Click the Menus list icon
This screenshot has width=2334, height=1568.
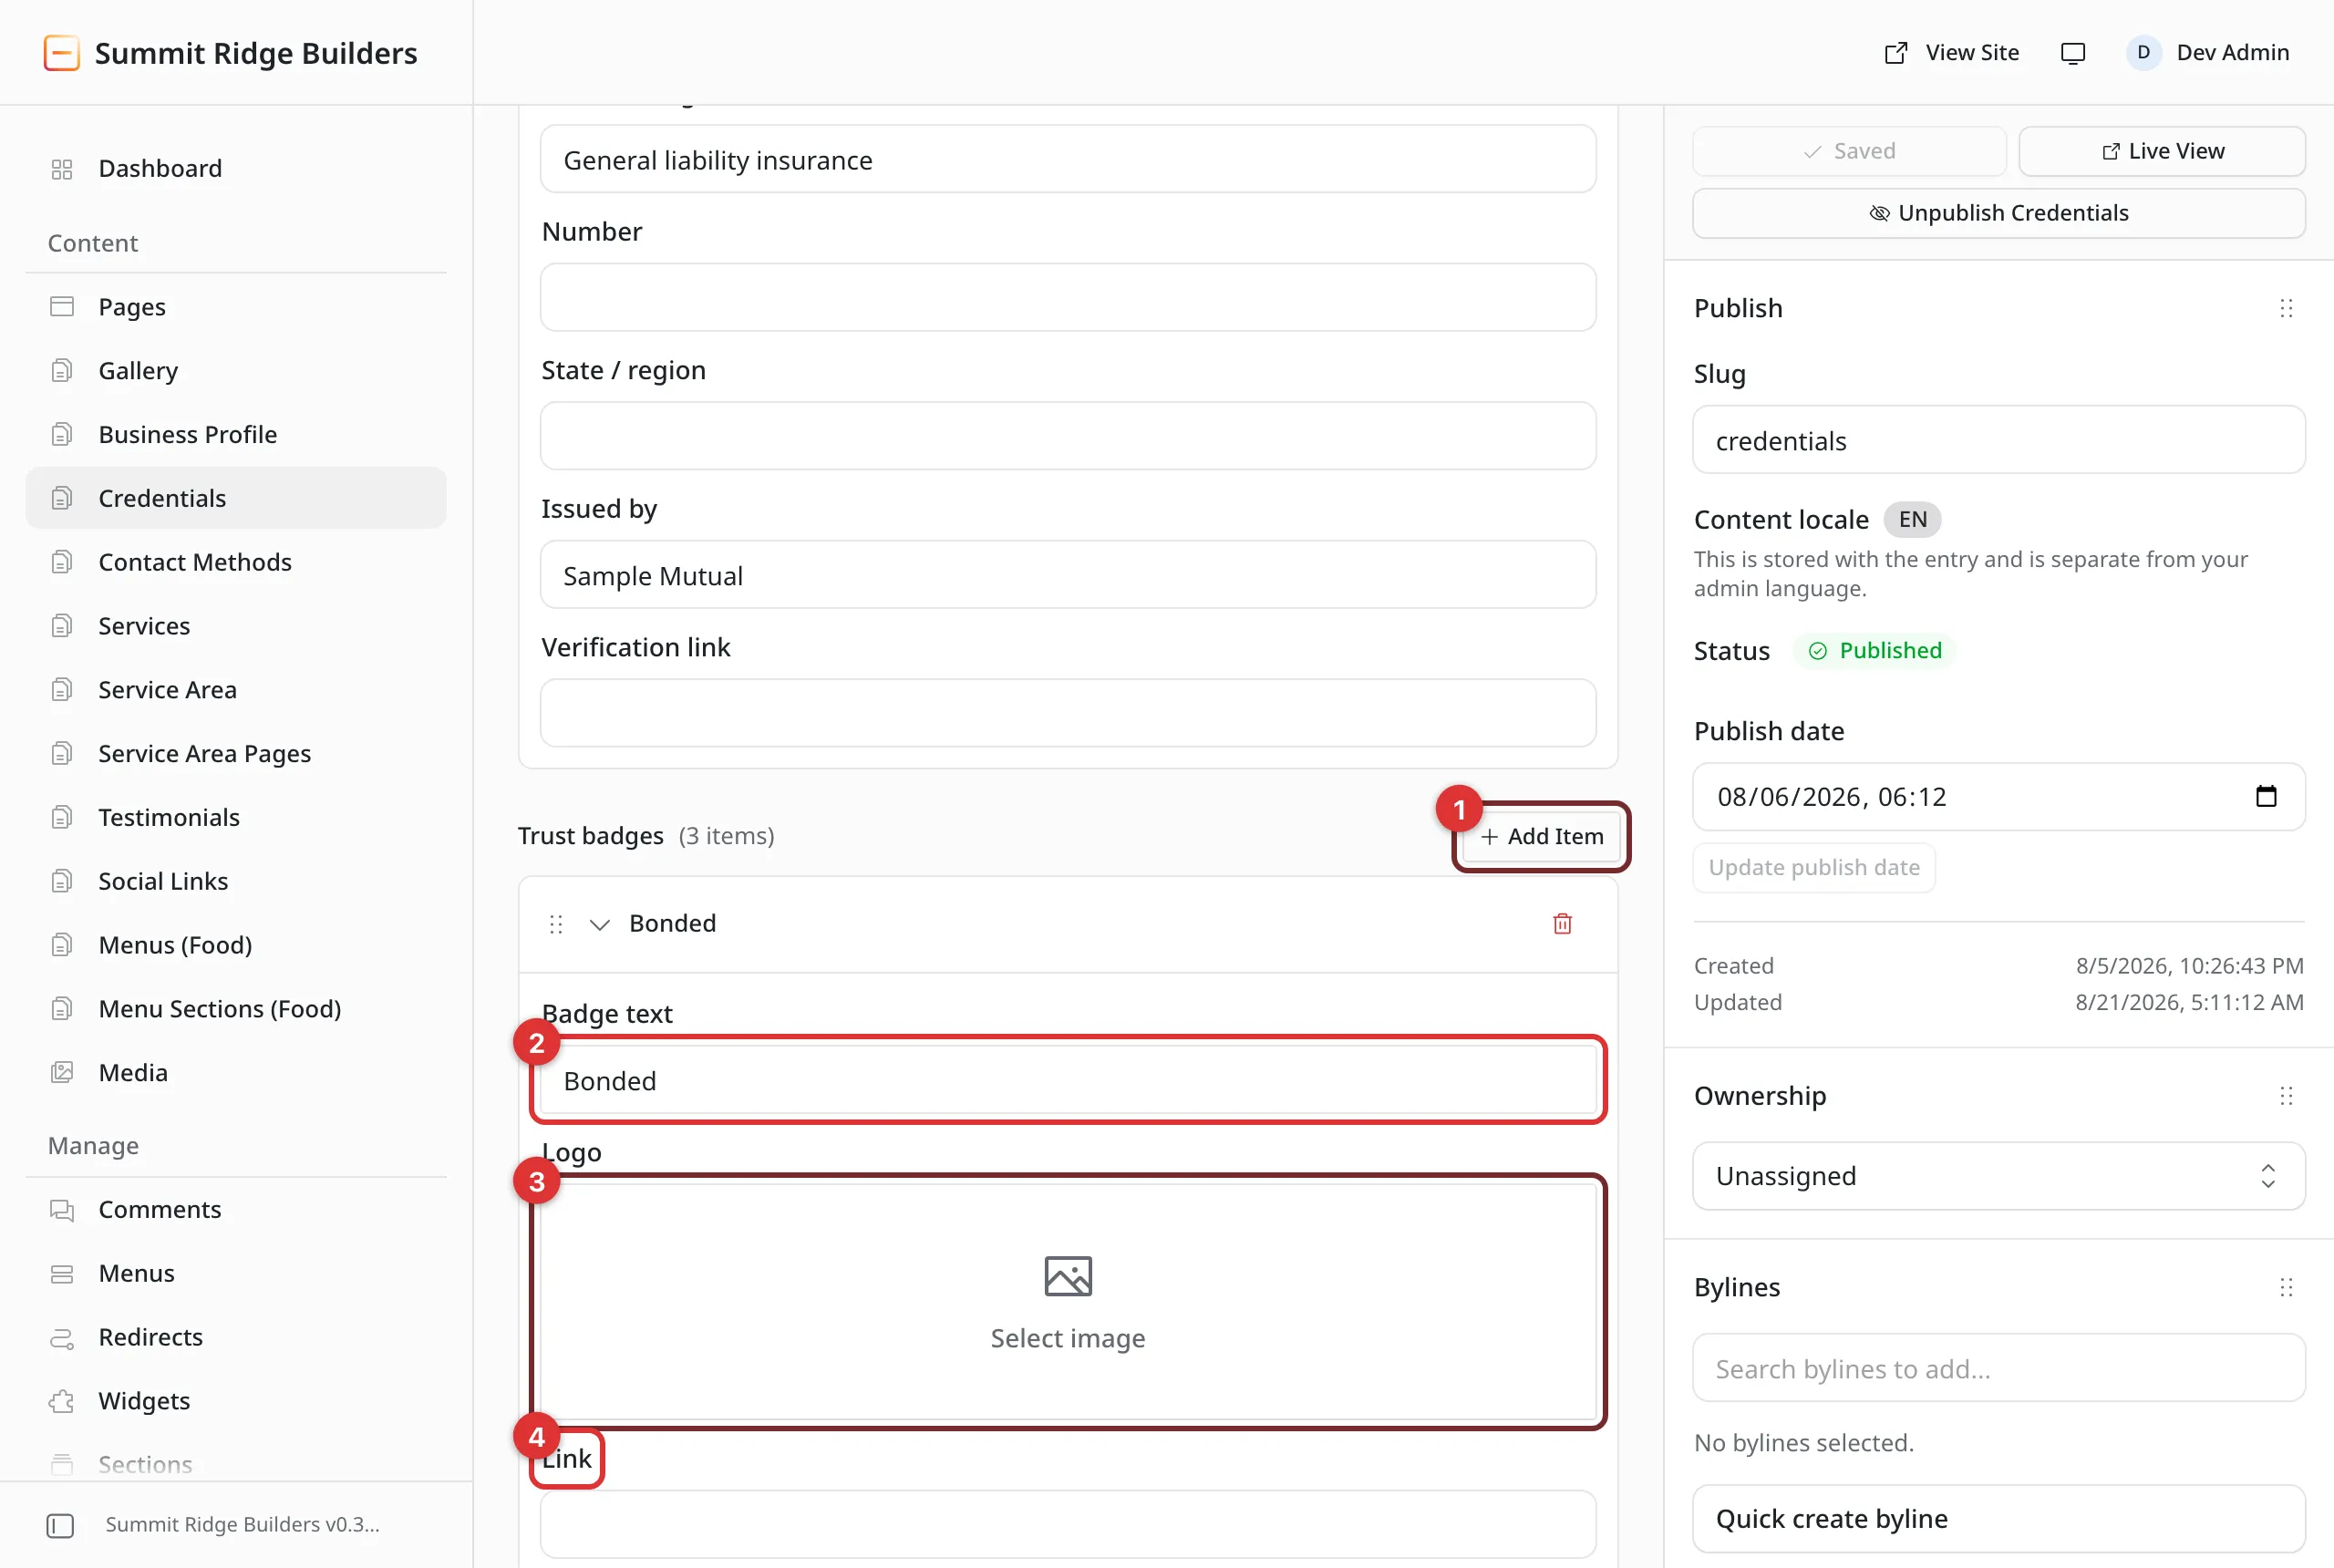[62, 1274]
